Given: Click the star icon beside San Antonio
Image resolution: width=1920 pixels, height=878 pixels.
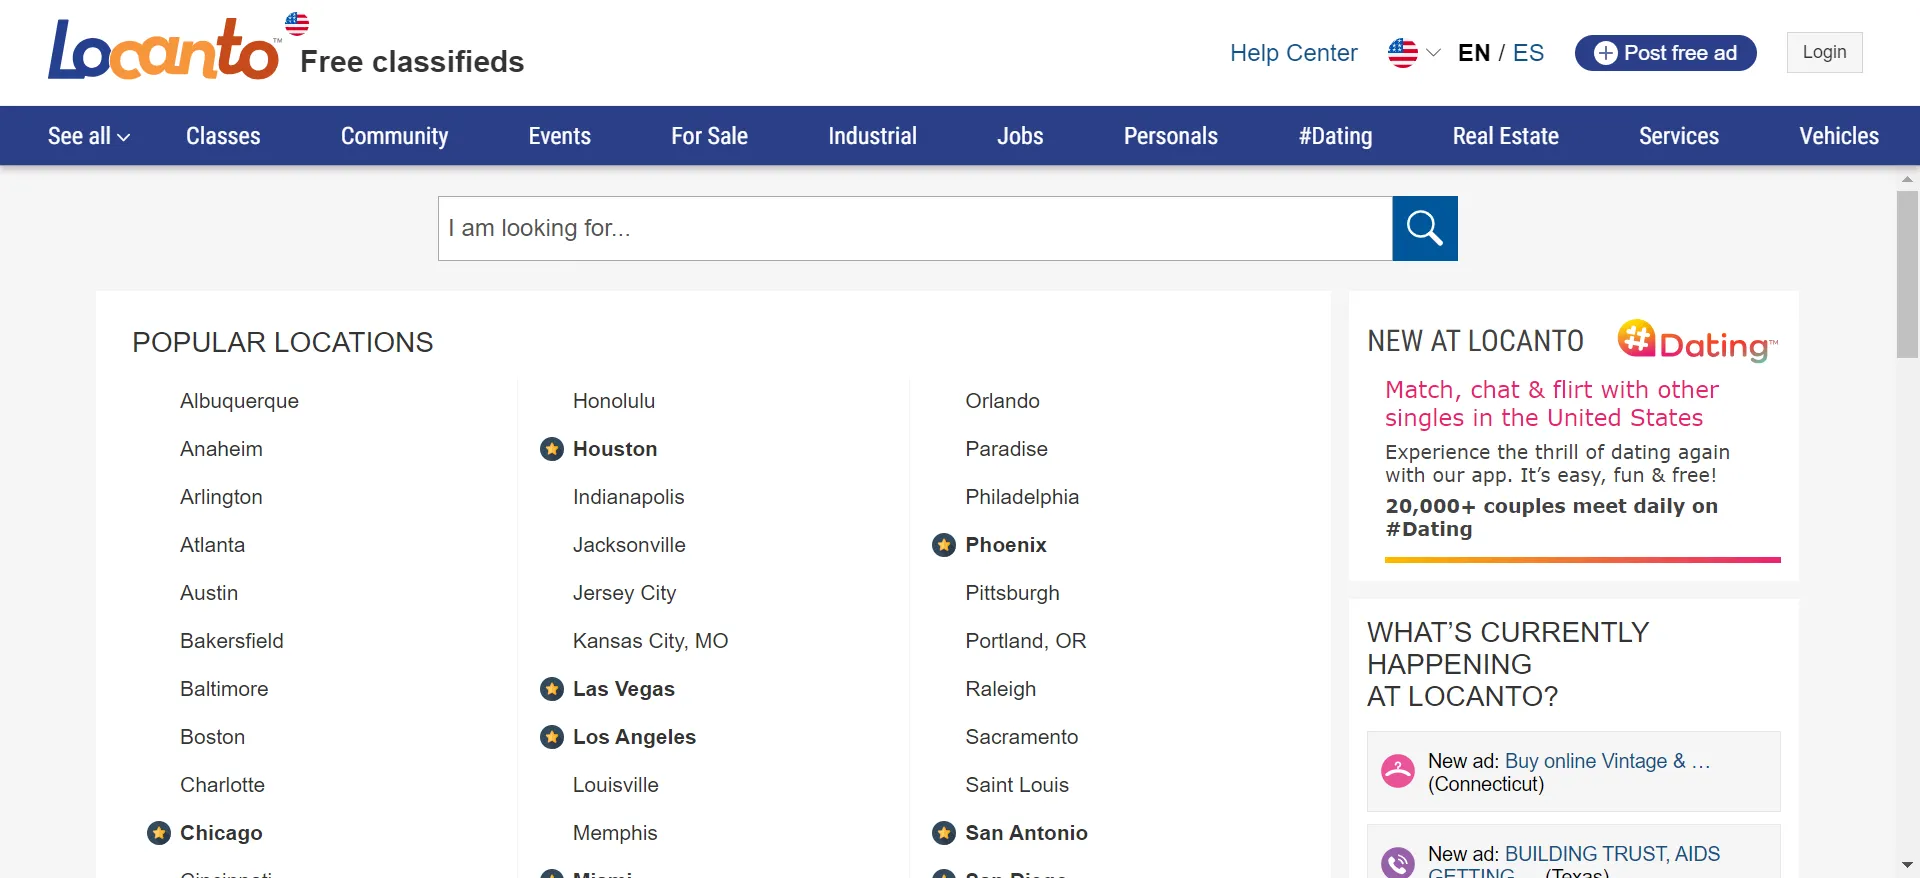Looking at the screenshot, I should [x=944, y=833].
